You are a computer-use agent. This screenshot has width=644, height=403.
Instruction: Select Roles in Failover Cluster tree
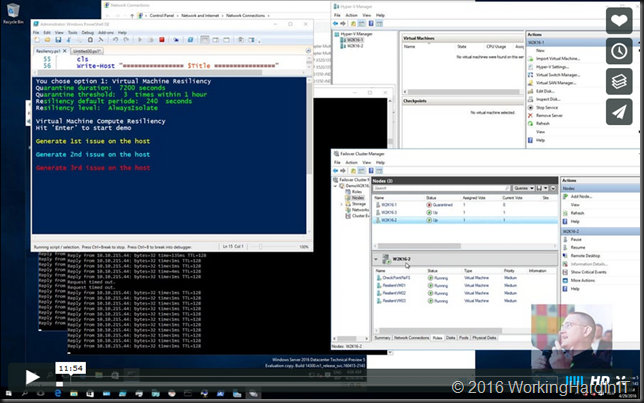tap(356, 192)
